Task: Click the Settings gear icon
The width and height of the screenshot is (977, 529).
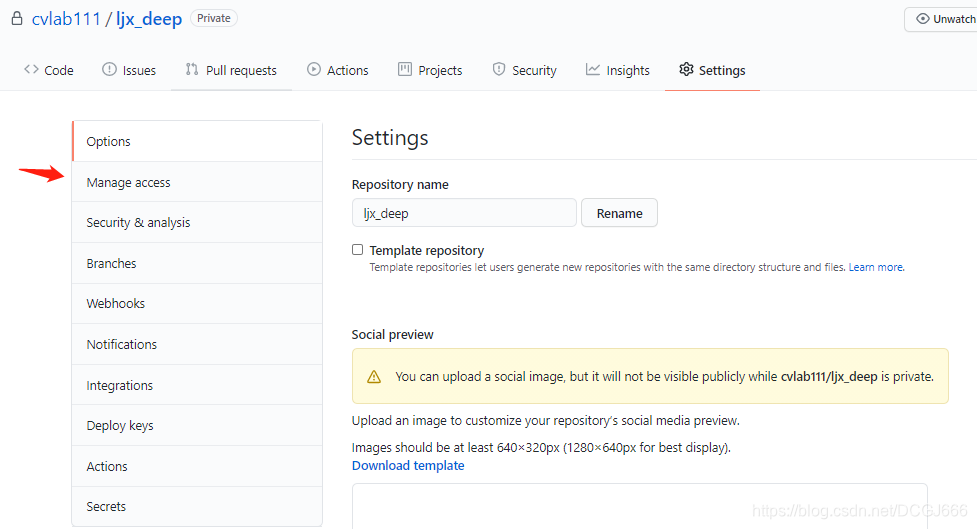Action: pos(686,70)
